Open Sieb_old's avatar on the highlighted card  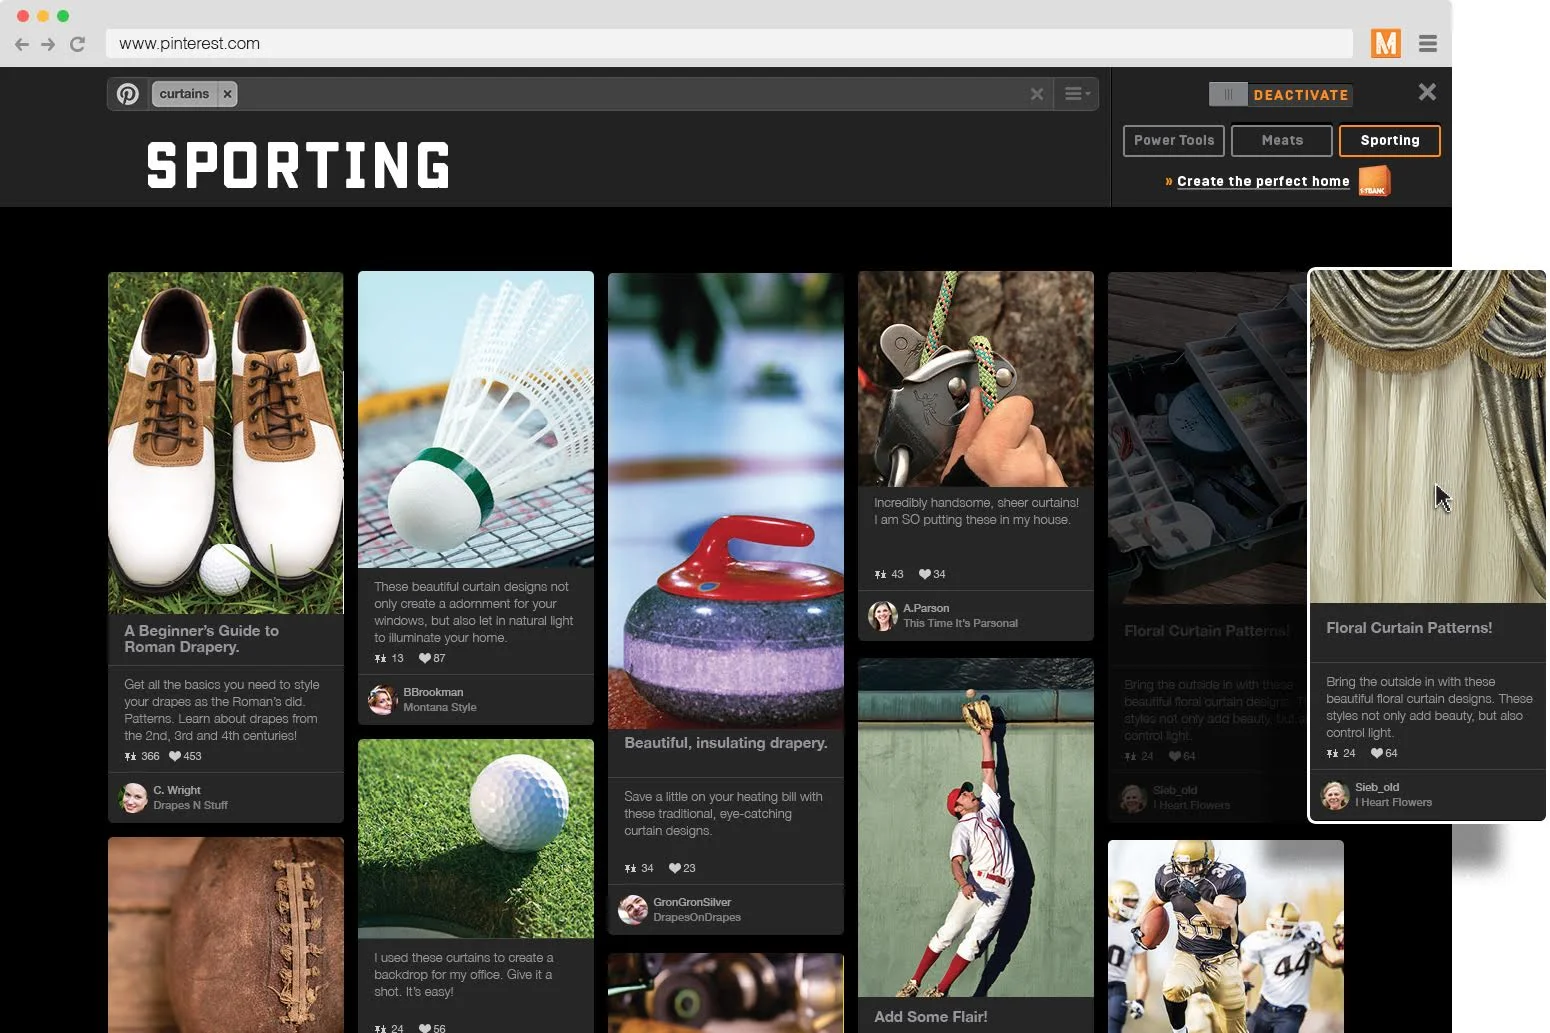coord(1335,795)
